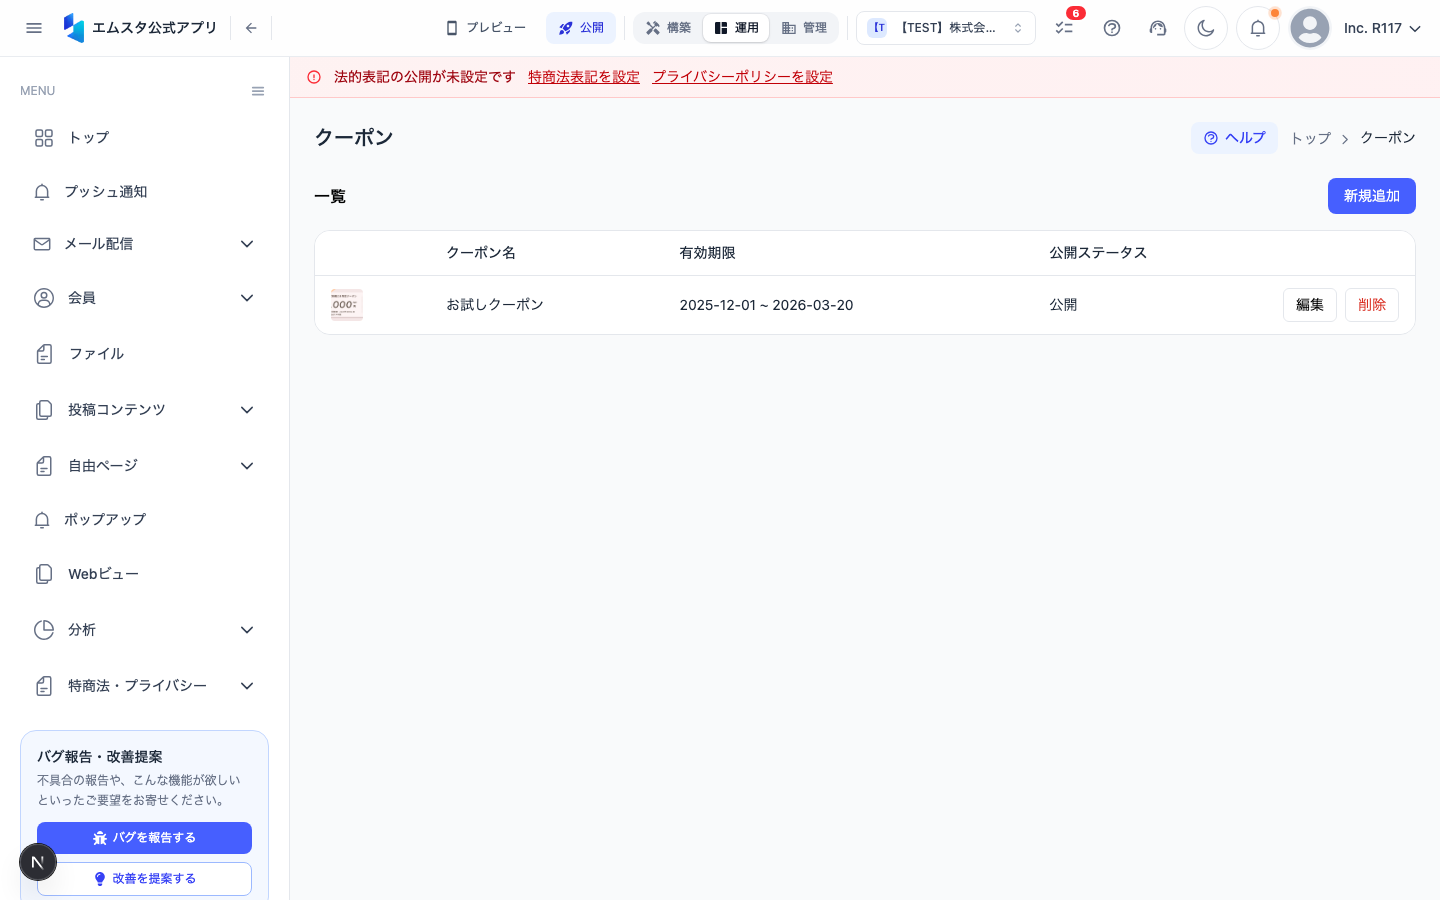Expand the 投稿コンテンツ submenu
1440x900 pixels.
coord(144,410)
